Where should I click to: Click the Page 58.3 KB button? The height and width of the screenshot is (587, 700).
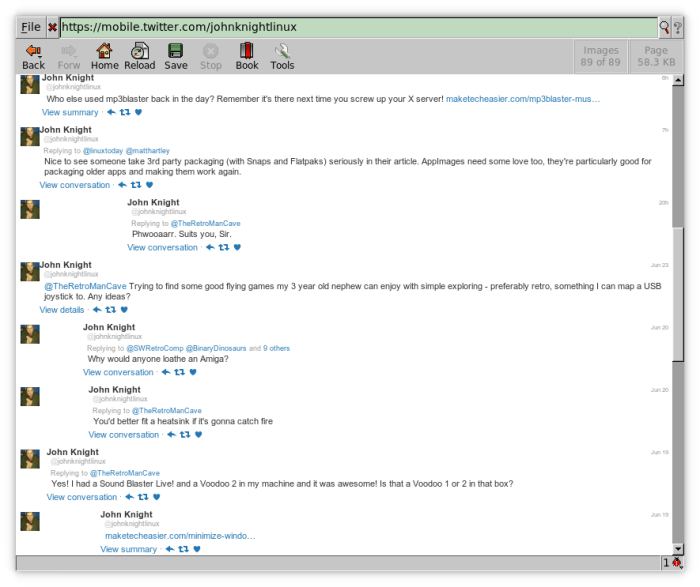(656, 56)
